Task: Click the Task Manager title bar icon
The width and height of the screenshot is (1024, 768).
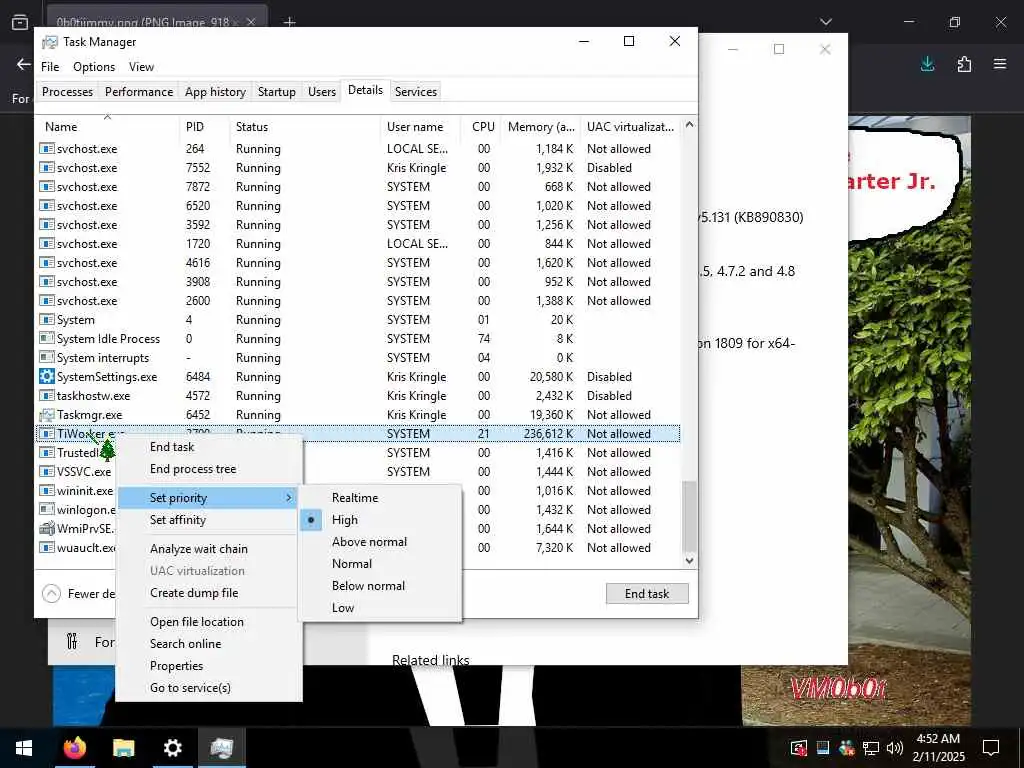Action: [x=50, y=42]
